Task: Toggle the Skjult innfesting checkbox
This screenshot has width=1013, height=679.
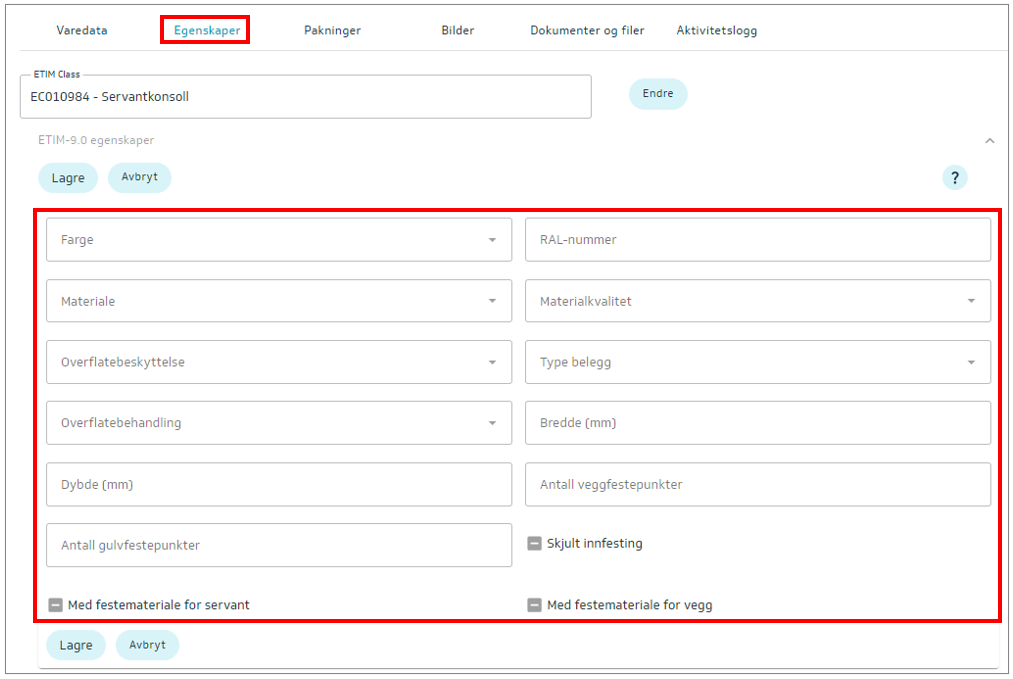Action: (x=535, y=544)
